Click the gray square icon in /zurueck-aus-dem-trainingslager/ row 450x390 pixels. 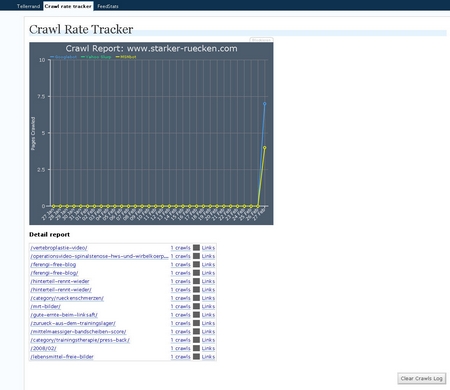pyautogui.click(x=196, y=323)
